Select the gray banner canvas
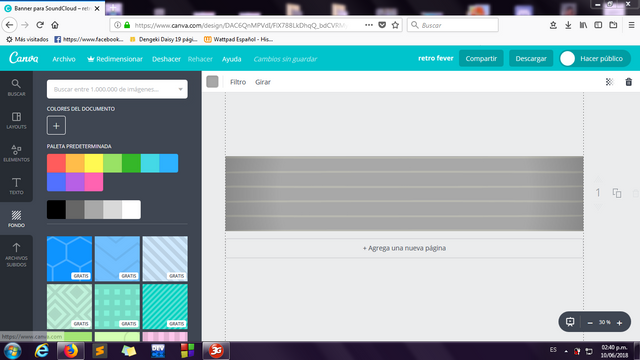The width and height of the screenshot is (640, 360). [x=404, y=193]
